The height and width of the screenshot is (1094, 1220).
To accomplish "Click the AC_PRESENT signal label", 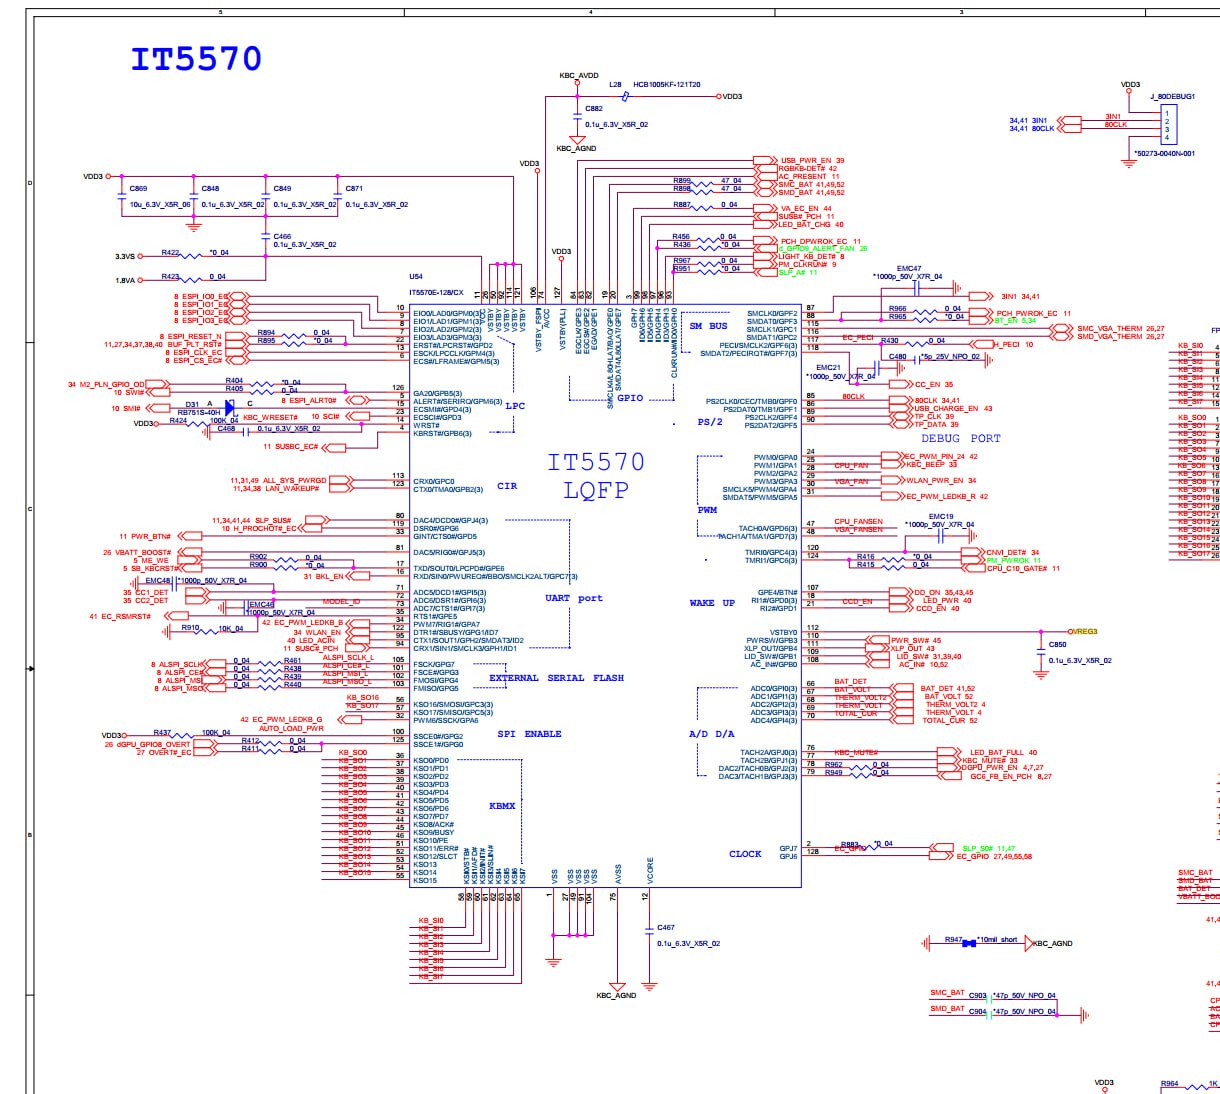I will (803, 176).
